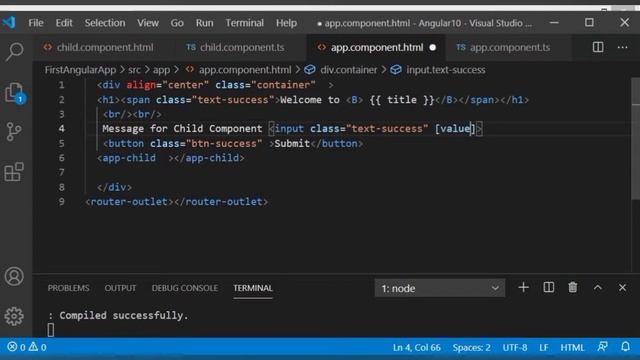
Task: Open the Run menu
Action: tap(204, 23)
